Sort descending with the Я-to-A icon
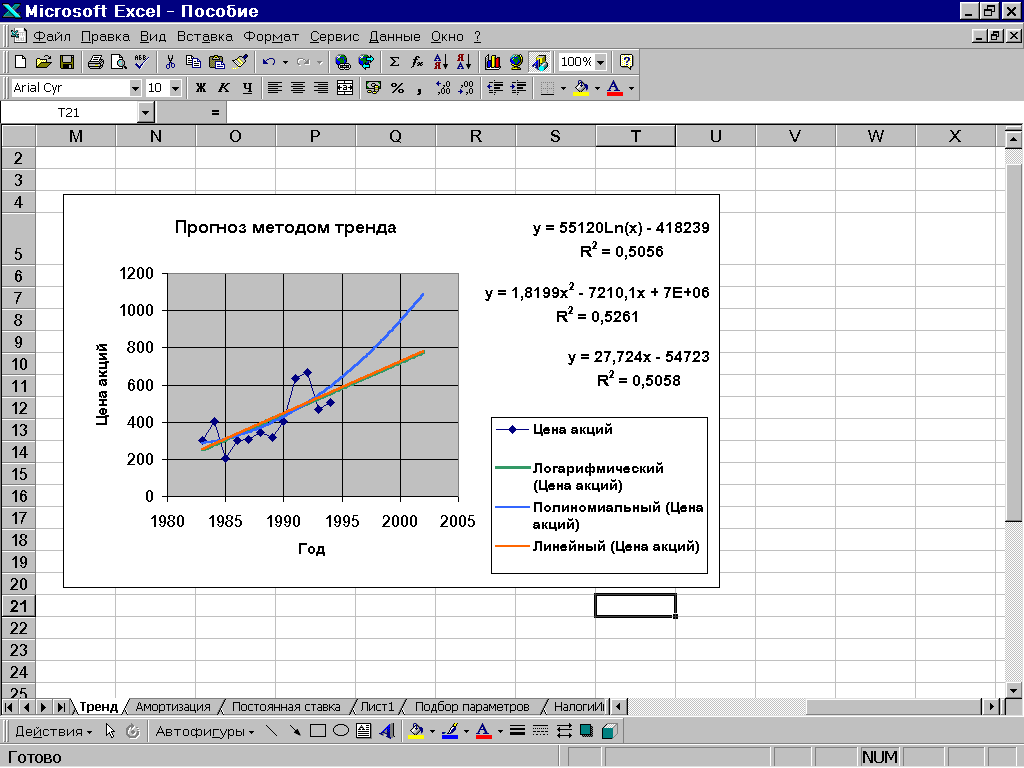Image resolution: width=1024 pixels, height=768 pixels. pos(464,62)
